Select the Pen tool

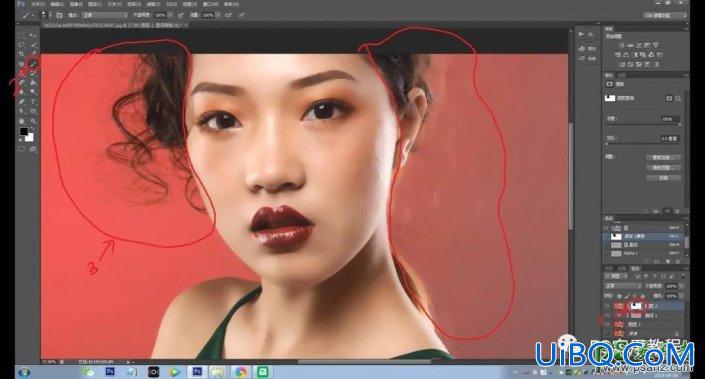[22, 102]
